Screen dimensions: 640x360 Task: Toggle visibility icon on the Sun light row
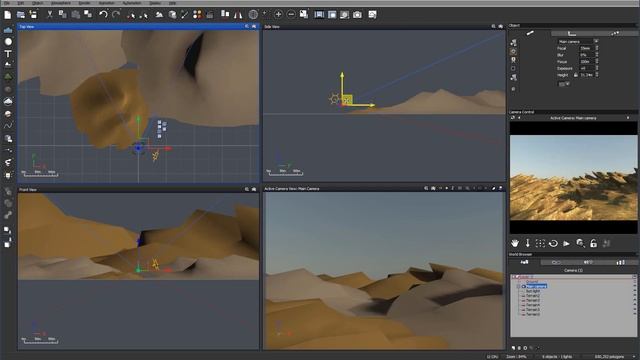(x=635, y=291)
